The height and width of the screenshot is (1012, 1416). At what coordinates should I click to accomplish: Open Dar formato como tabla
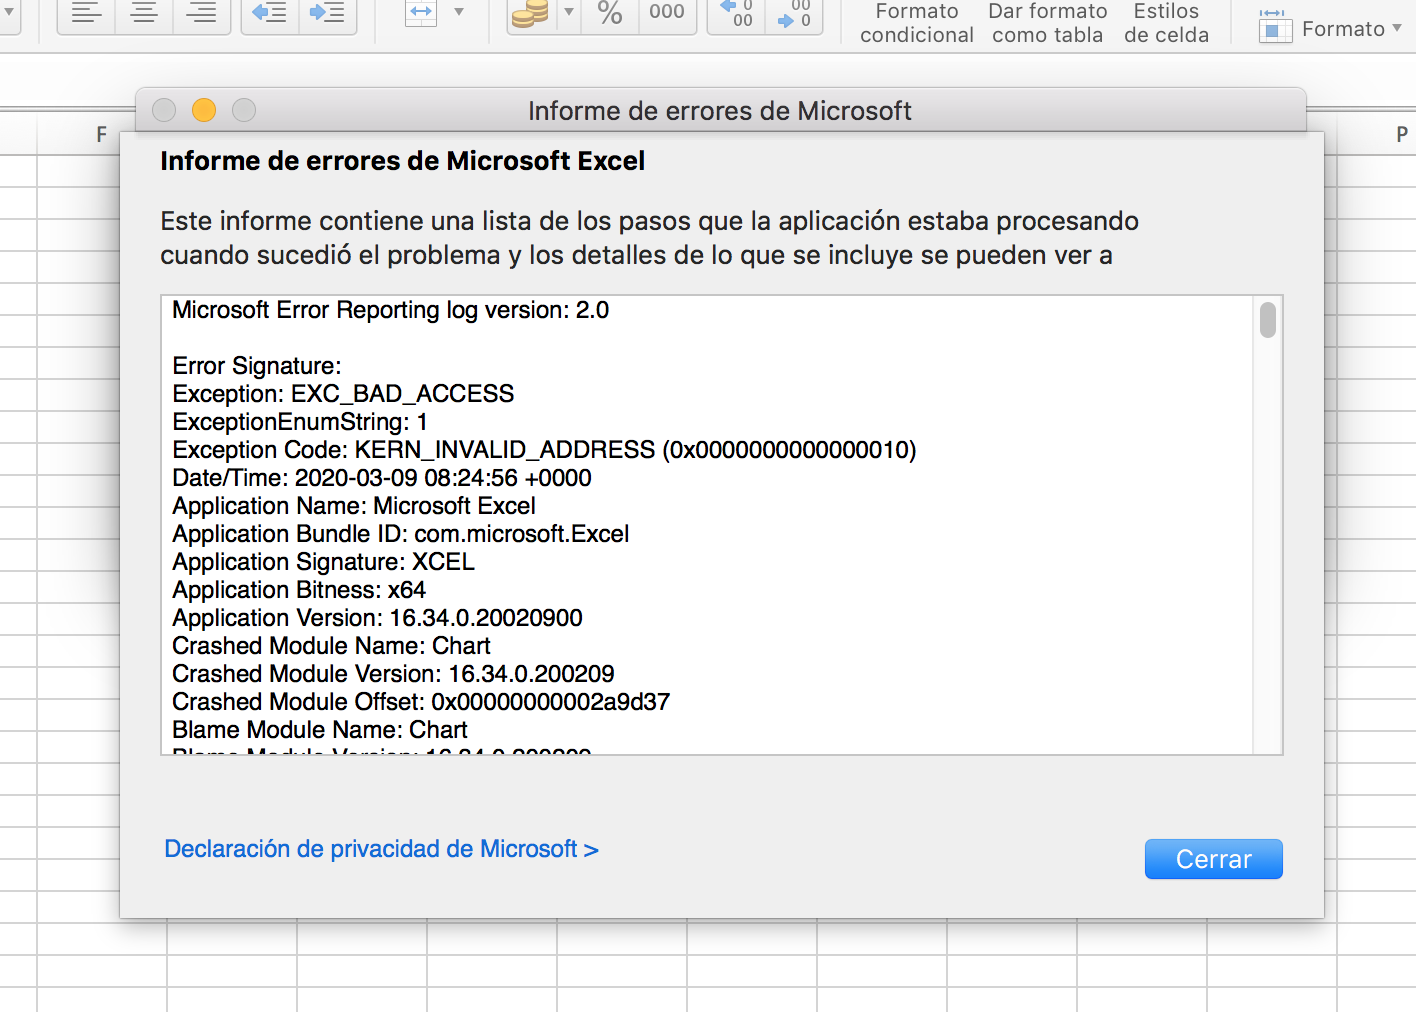[x=1048, y=23]
